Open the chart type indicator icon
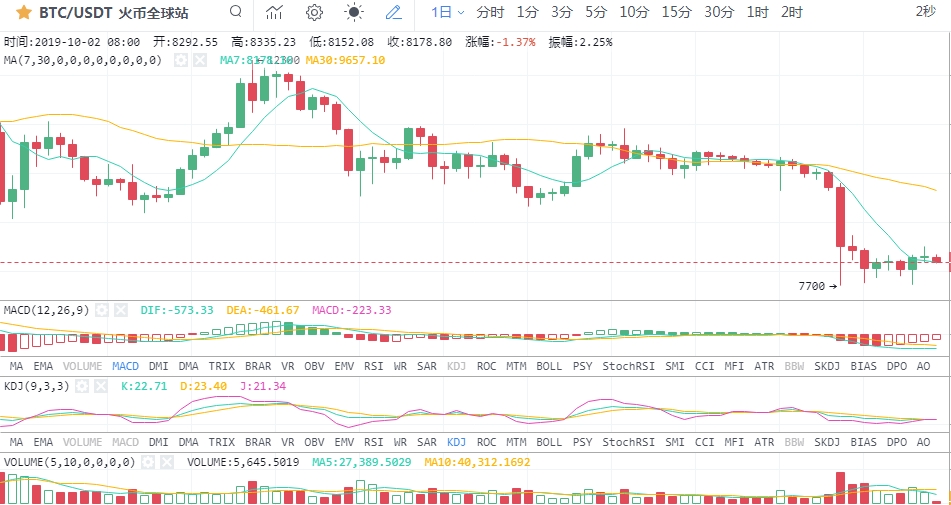The width and height of the screenshot is (951, 505). tap(275, 12)
